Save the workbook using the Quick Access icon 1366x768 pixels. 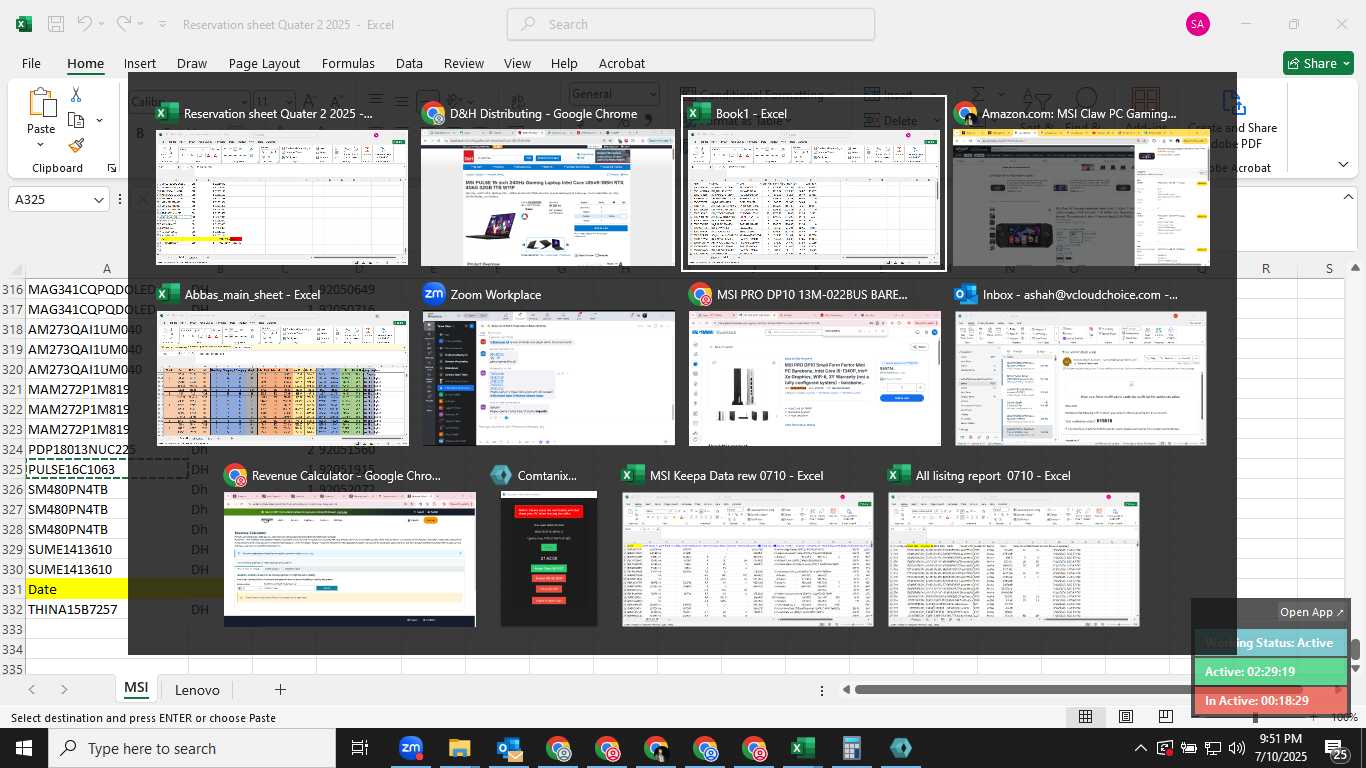[56, 24]
